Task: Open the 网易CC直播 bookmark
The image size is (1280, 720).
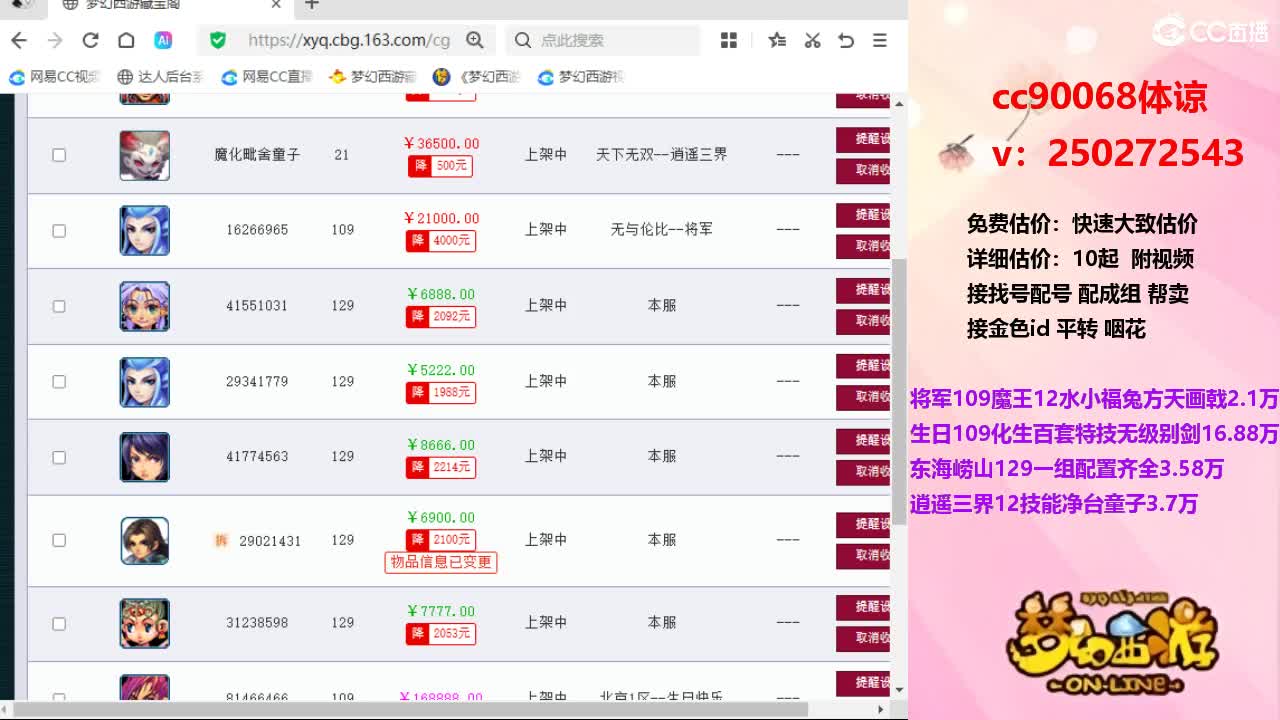Action: (x=267, y=77)
